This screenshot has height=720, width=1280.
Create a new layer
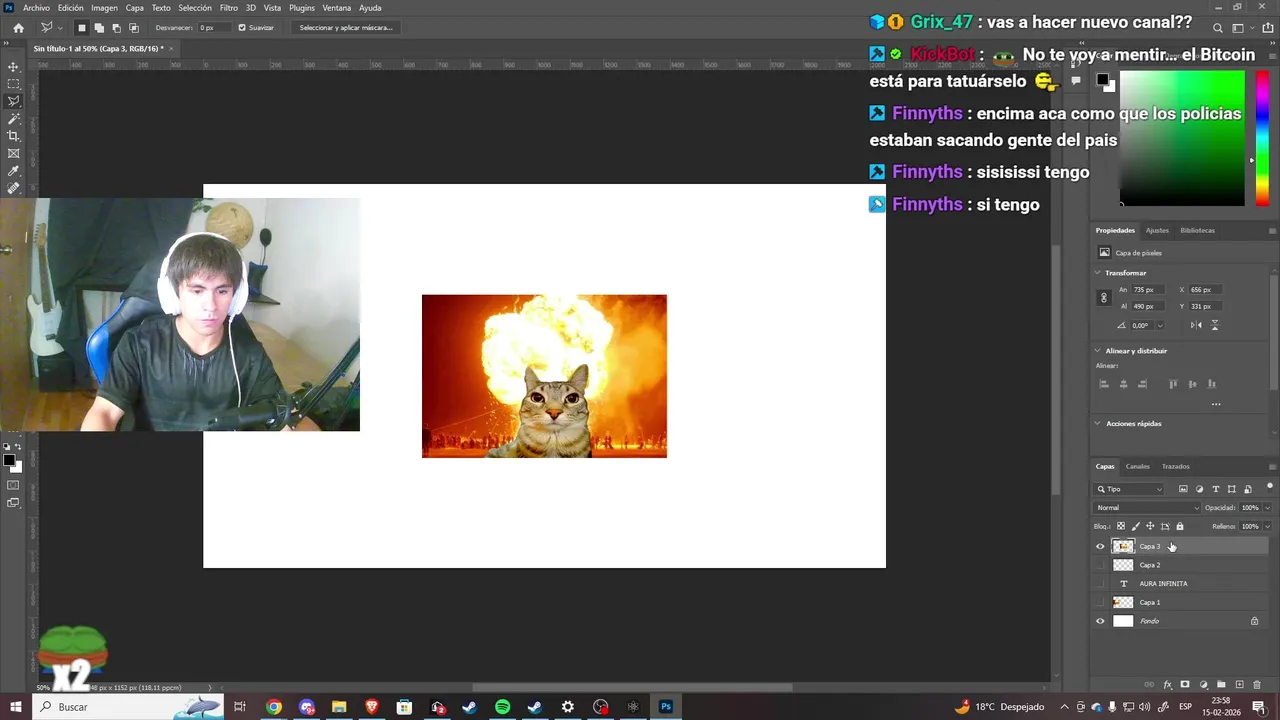(x=1239, y=685)
